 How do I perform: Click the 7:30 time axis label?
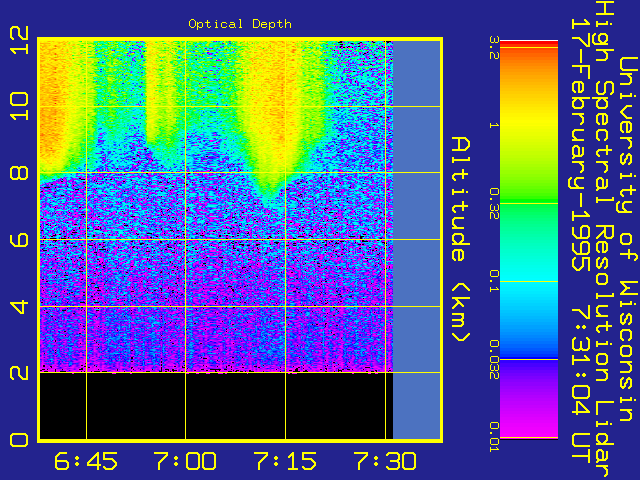point(385,461)
